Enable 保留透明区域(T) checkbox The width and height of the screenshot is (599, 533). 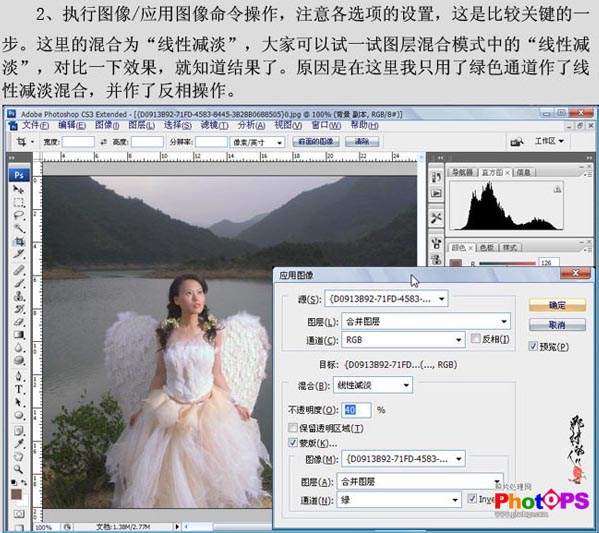[x=293, y=428]
